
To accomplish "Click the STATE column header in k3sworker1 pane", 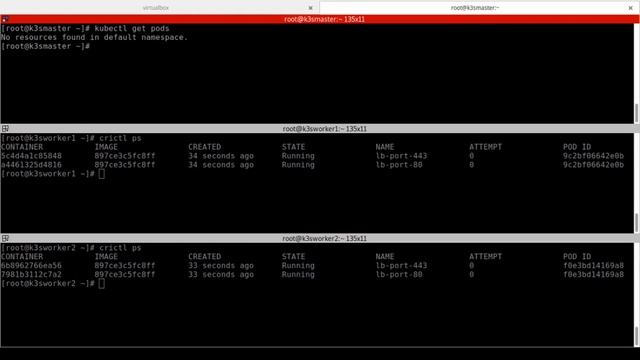I will (293, 147).
